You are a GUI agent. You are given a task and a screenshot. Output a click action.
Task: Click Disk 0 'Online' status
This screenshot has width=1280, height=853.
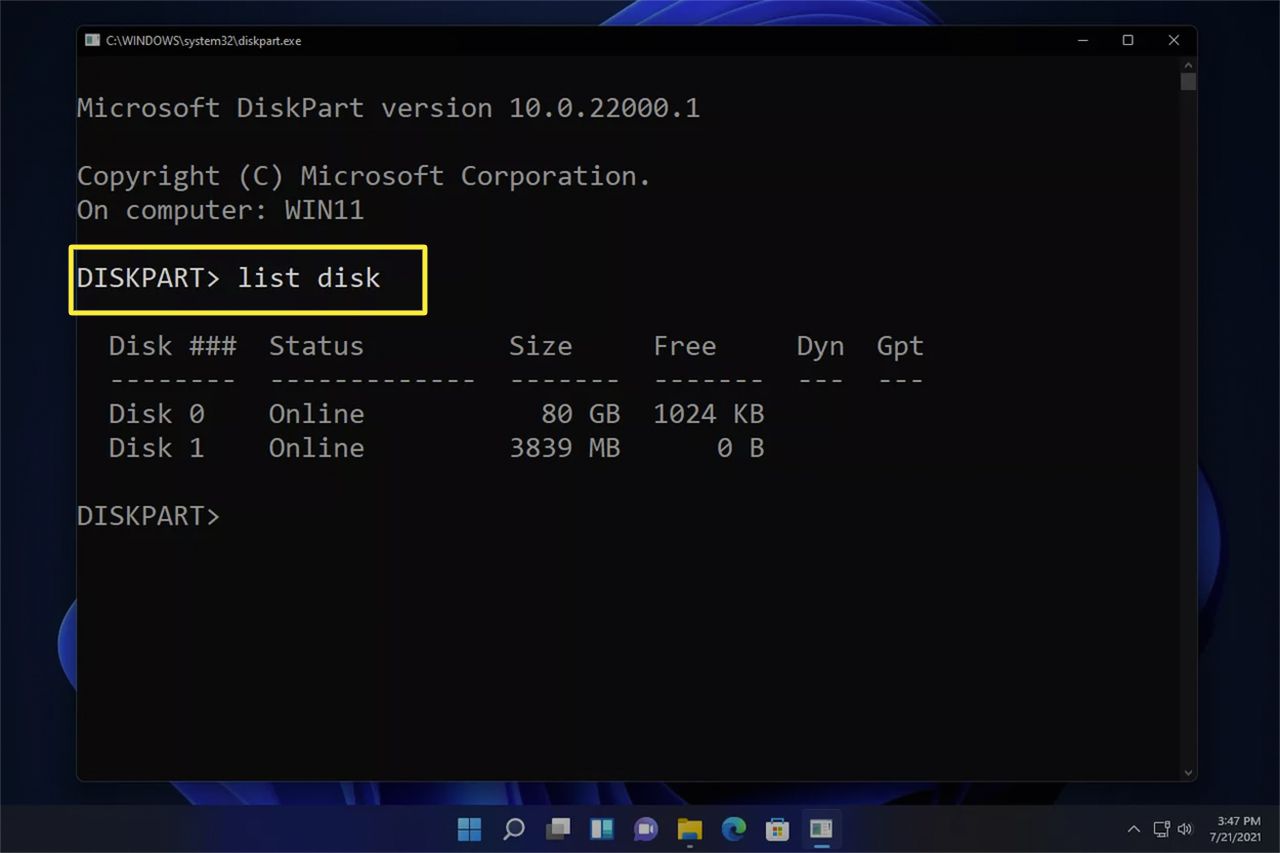point(317,414)
